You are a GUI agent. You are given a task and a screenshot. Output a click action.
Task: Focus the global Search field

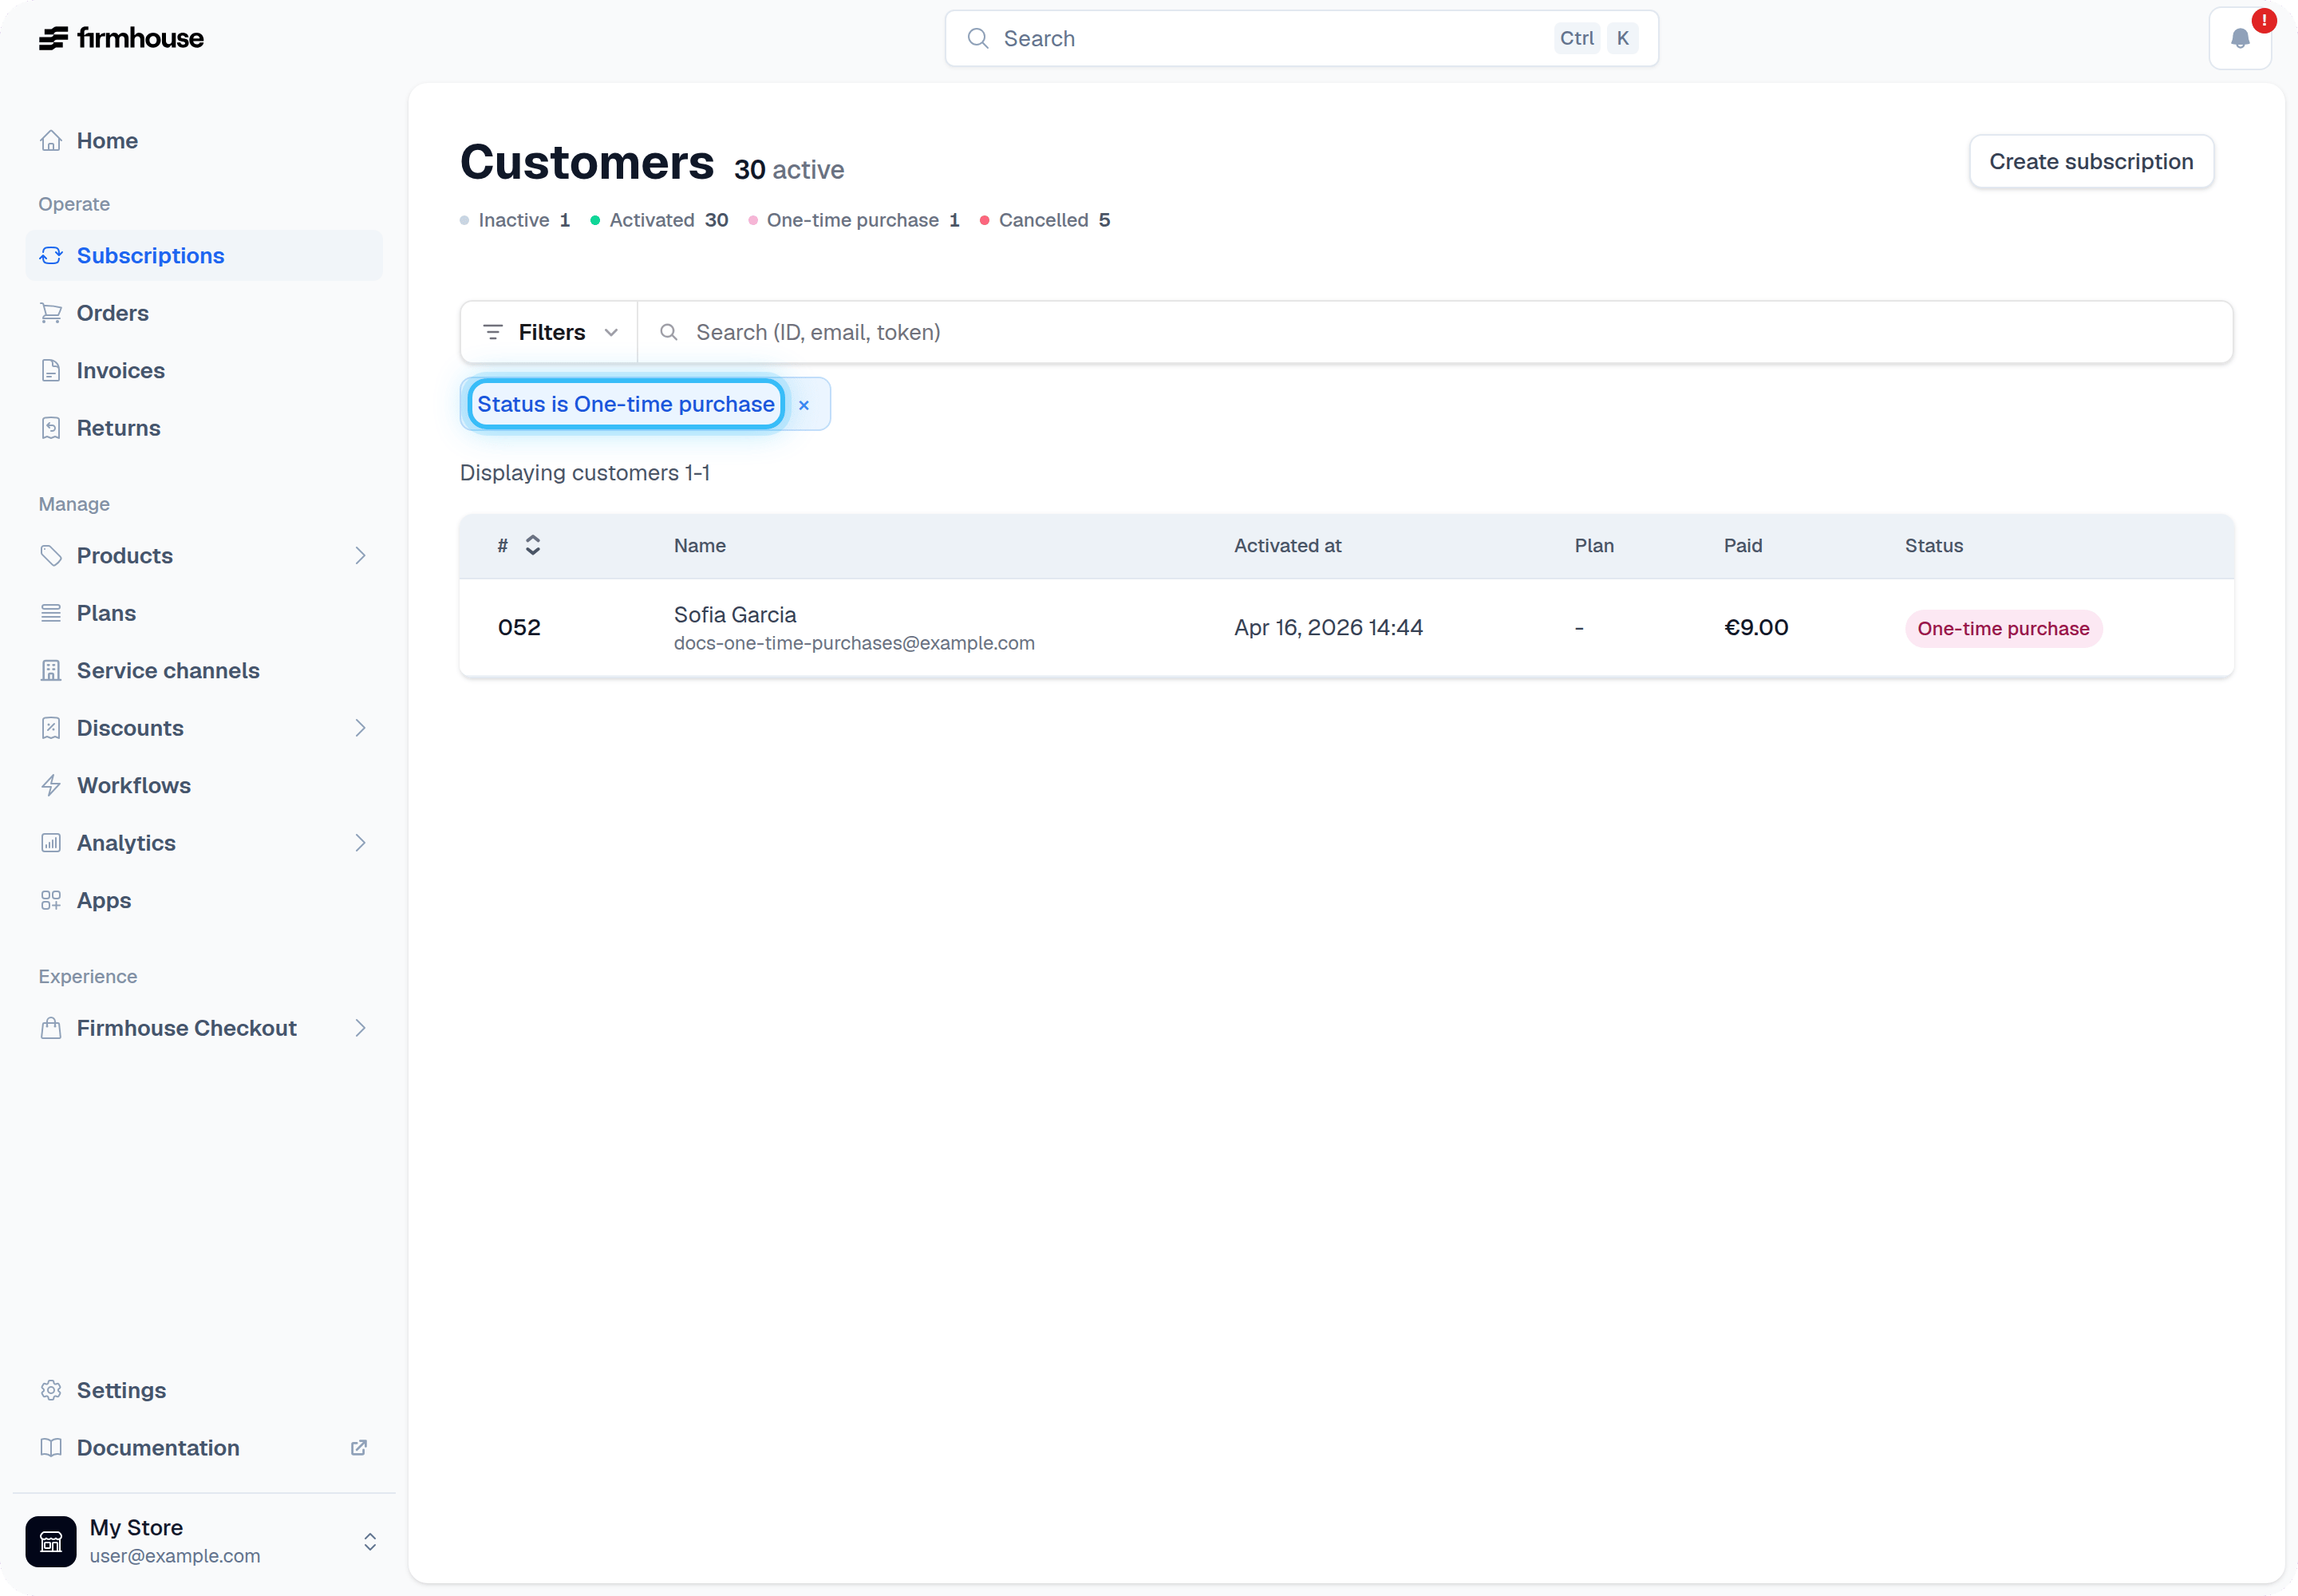click(1301, 38)
